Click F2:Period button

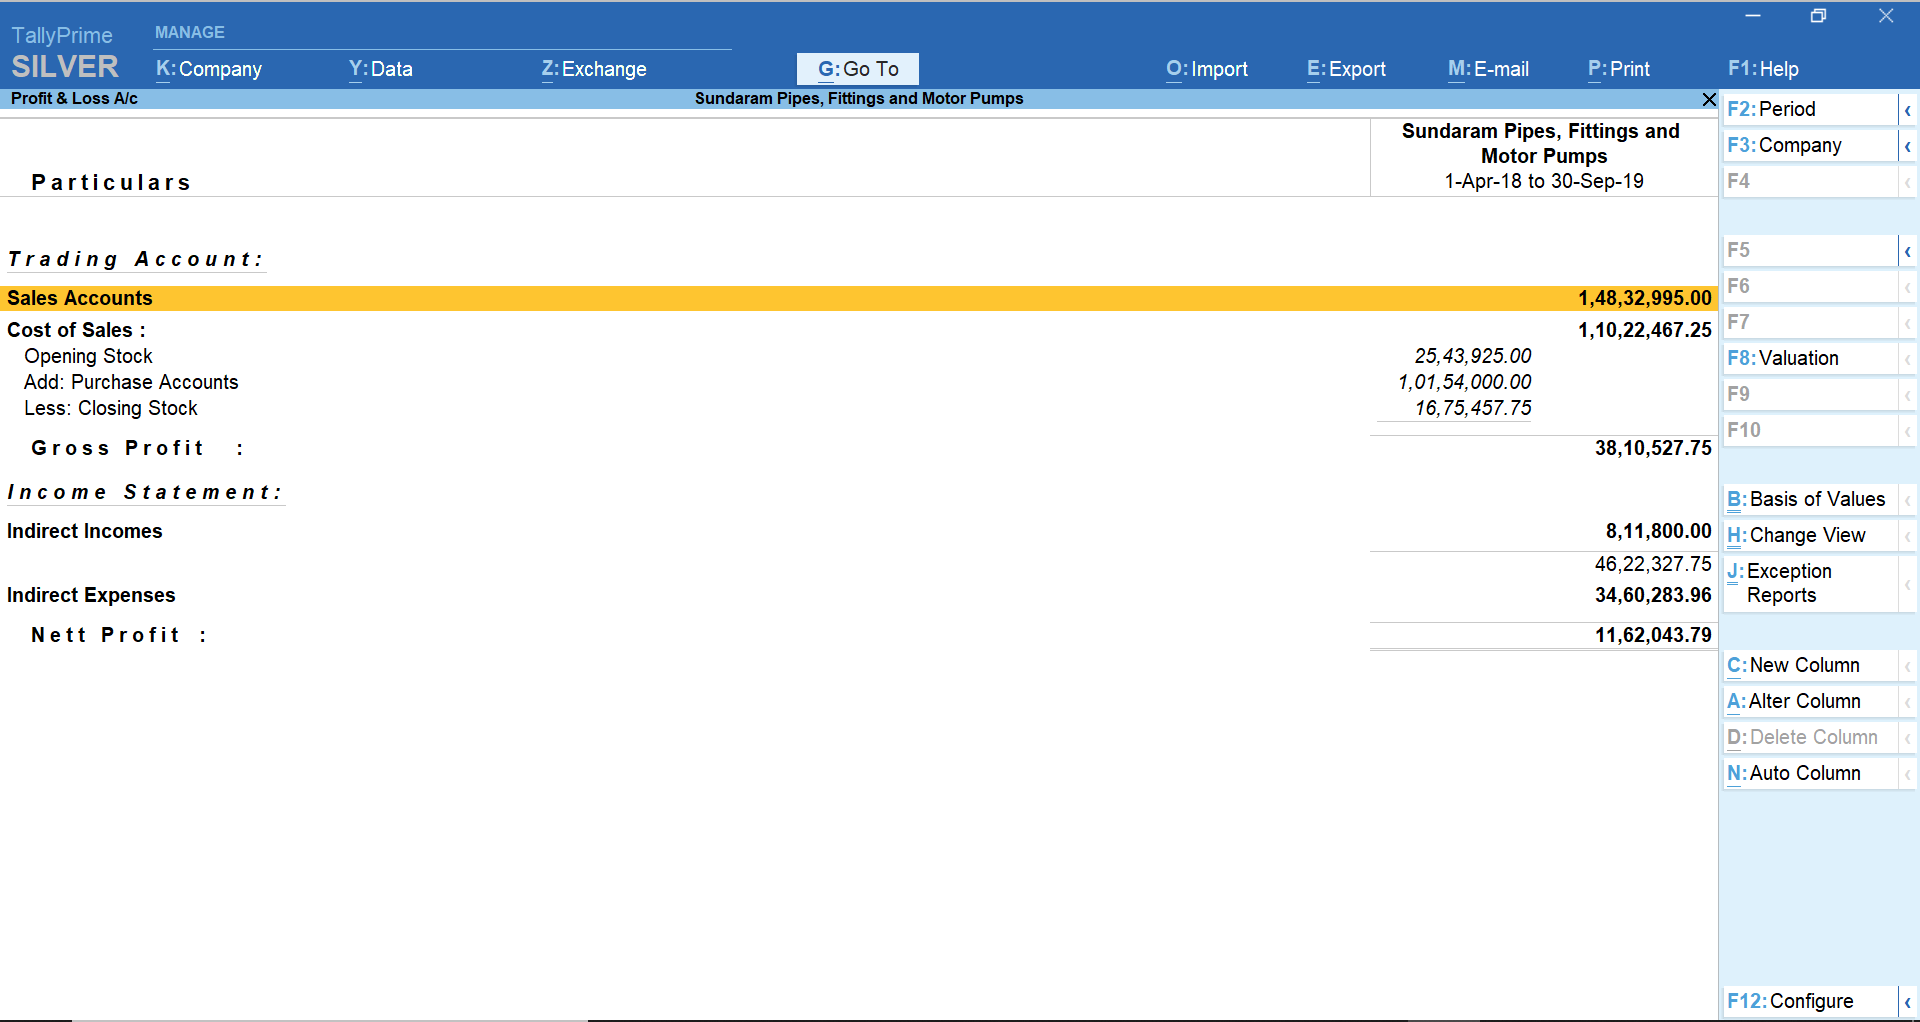(x=1810, y=109)
